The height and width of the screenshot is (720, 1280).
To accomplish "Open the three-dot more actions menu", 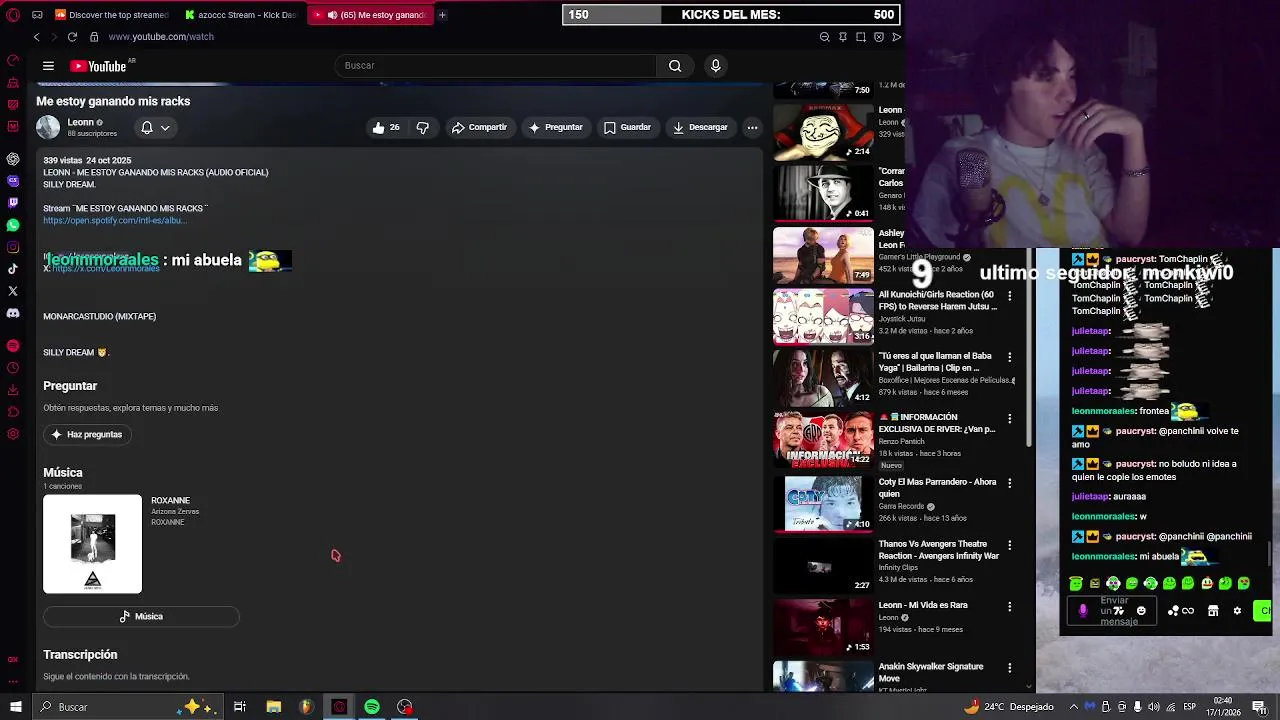I will pyautogui.click(x=752, y=127).
